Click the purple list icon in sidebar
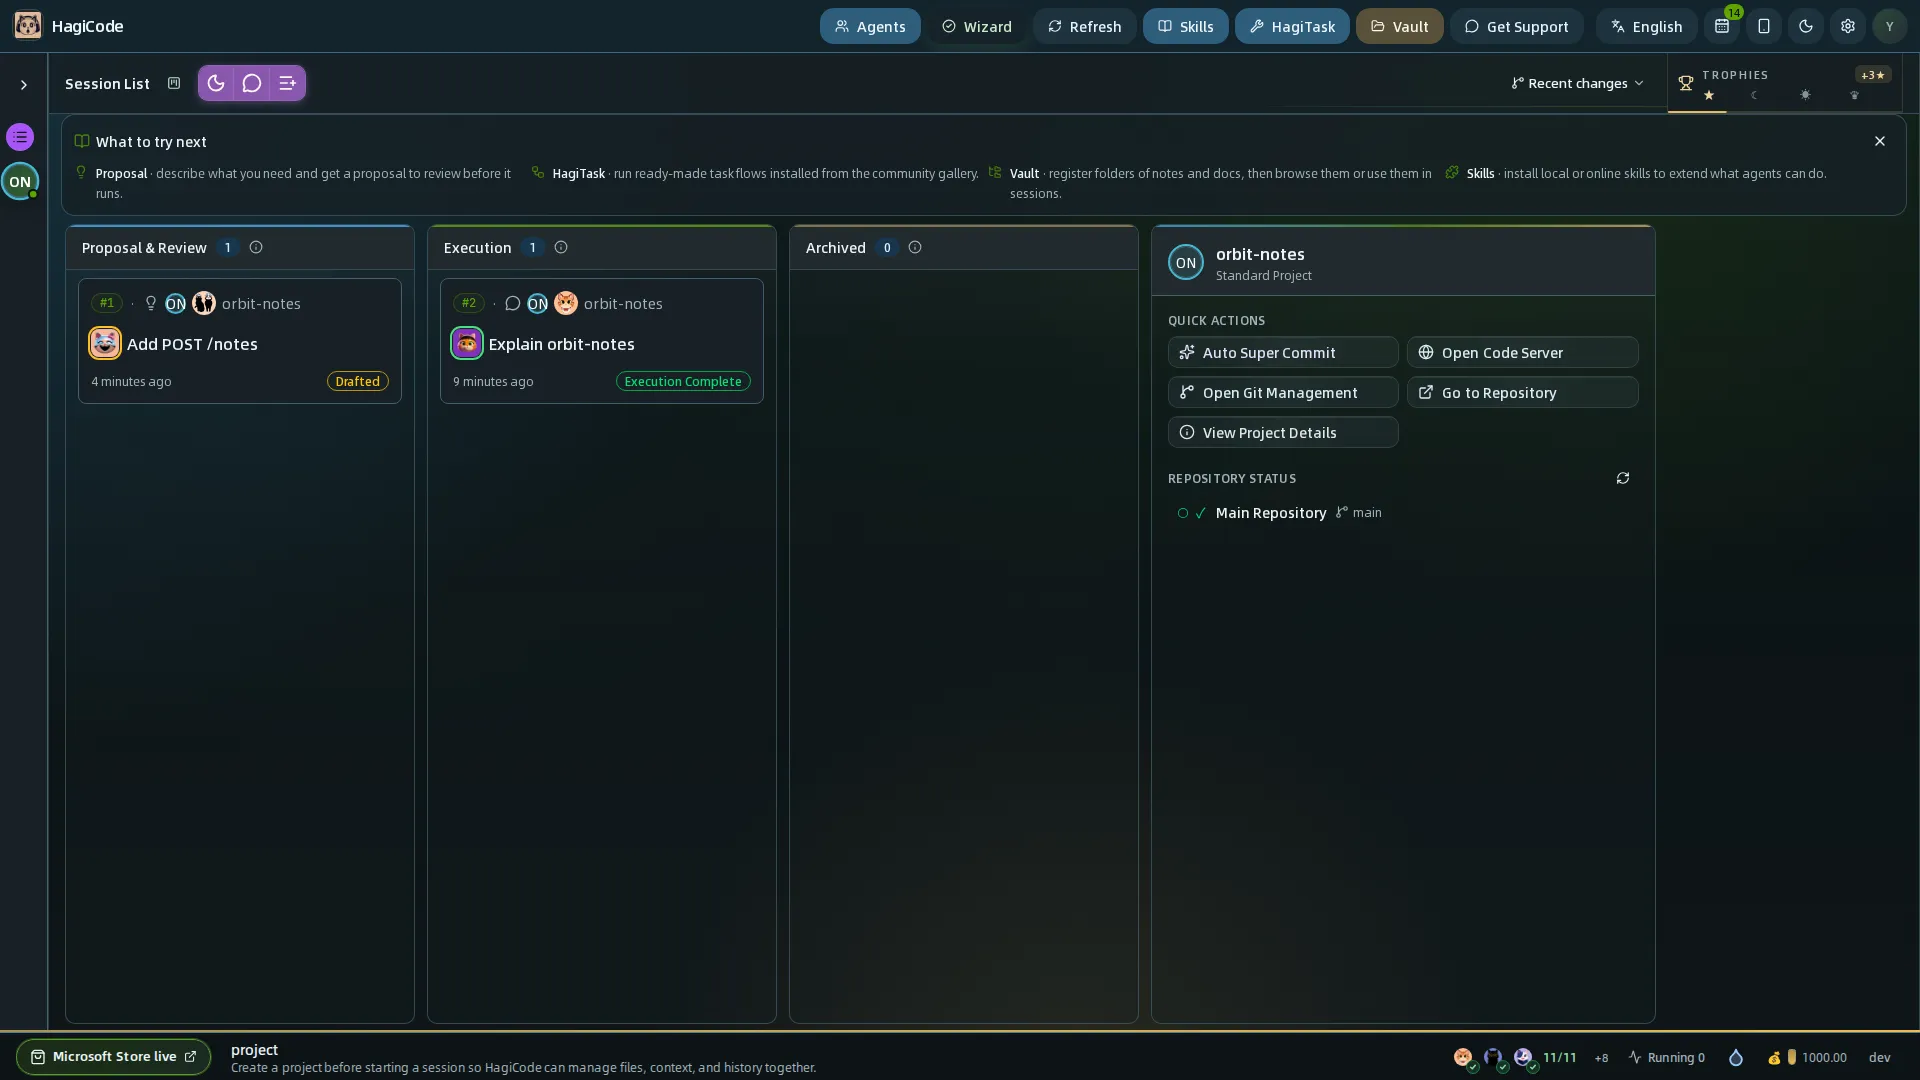 (20, 137)
